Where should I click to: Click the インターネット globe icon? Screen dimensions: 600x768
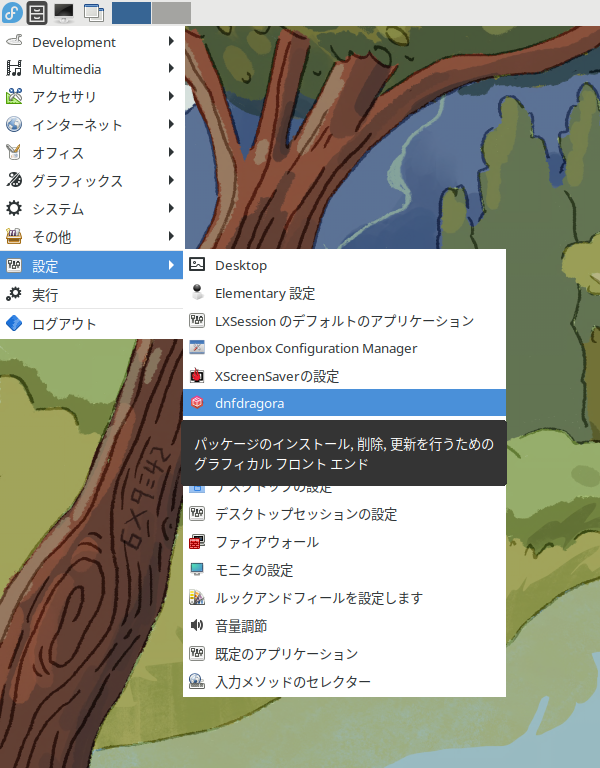click(x=14, y=124)
